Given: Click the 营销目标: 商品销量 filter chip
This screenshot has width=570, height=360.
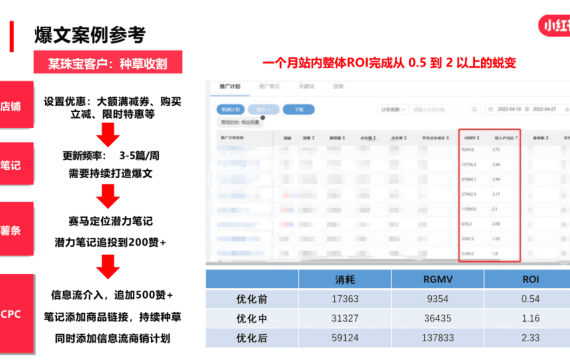Looking at the screenshot, I should pos(240,123).
